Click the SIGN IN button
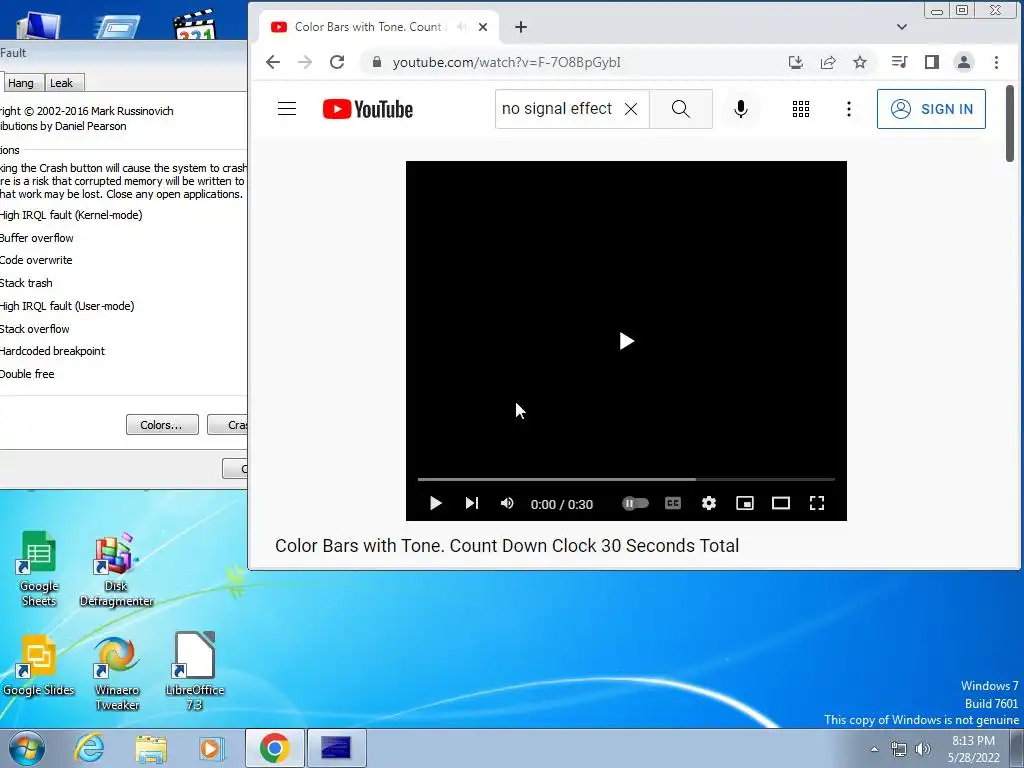Screen dimensions: 1024x768 pyautogui.click(x=931, y=109)
